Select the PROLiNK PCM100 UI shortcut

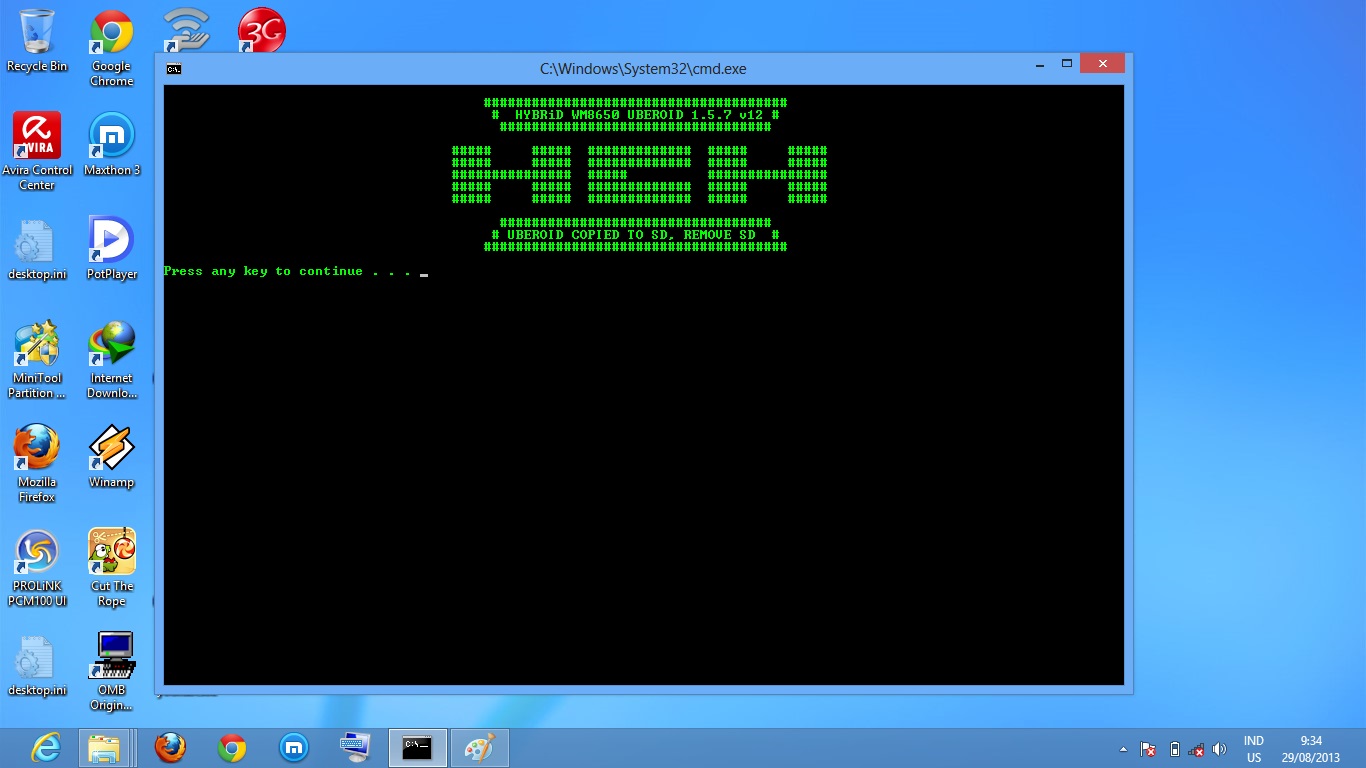click(37, 568)
